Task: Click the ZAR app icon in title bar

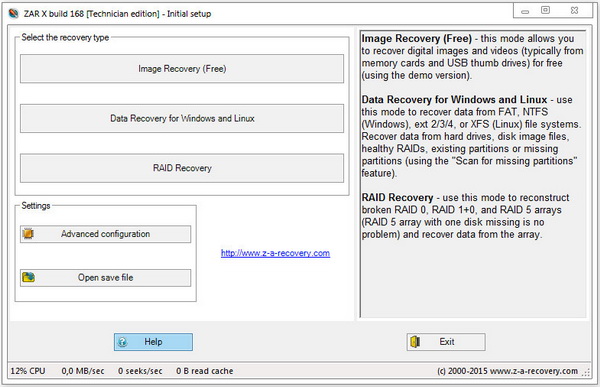Action: (x=13, y=13)
